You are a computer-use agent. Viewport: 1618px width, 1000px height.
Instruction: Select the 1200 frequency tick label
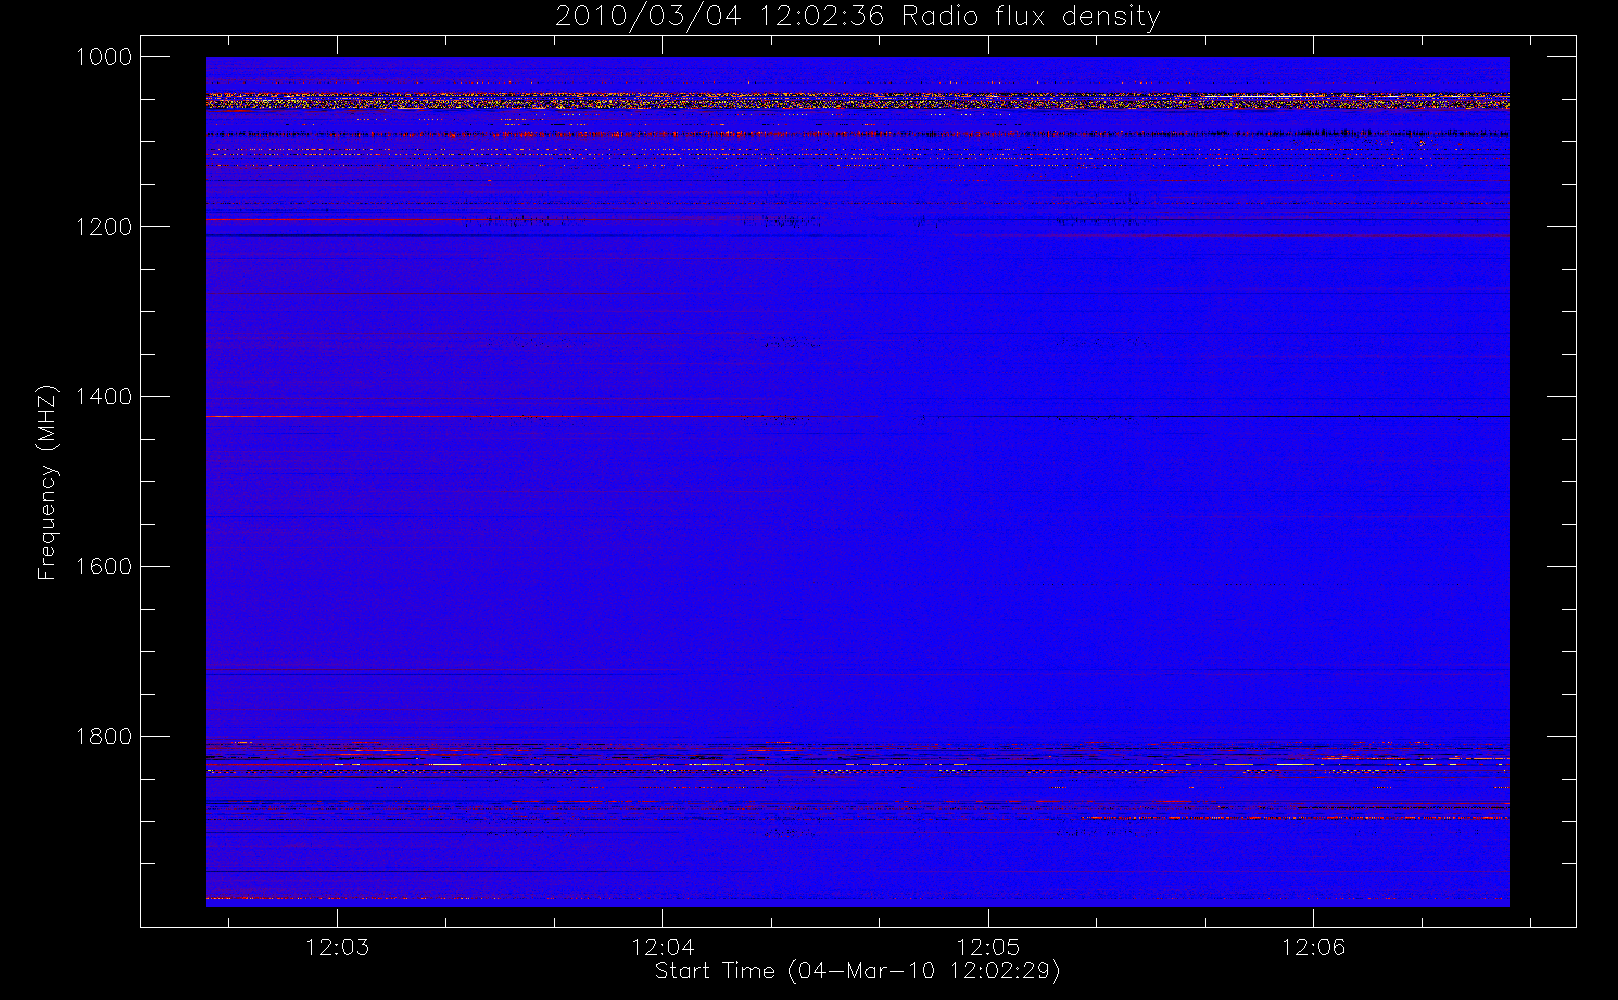pyautogui.click(x=105, y=227)
